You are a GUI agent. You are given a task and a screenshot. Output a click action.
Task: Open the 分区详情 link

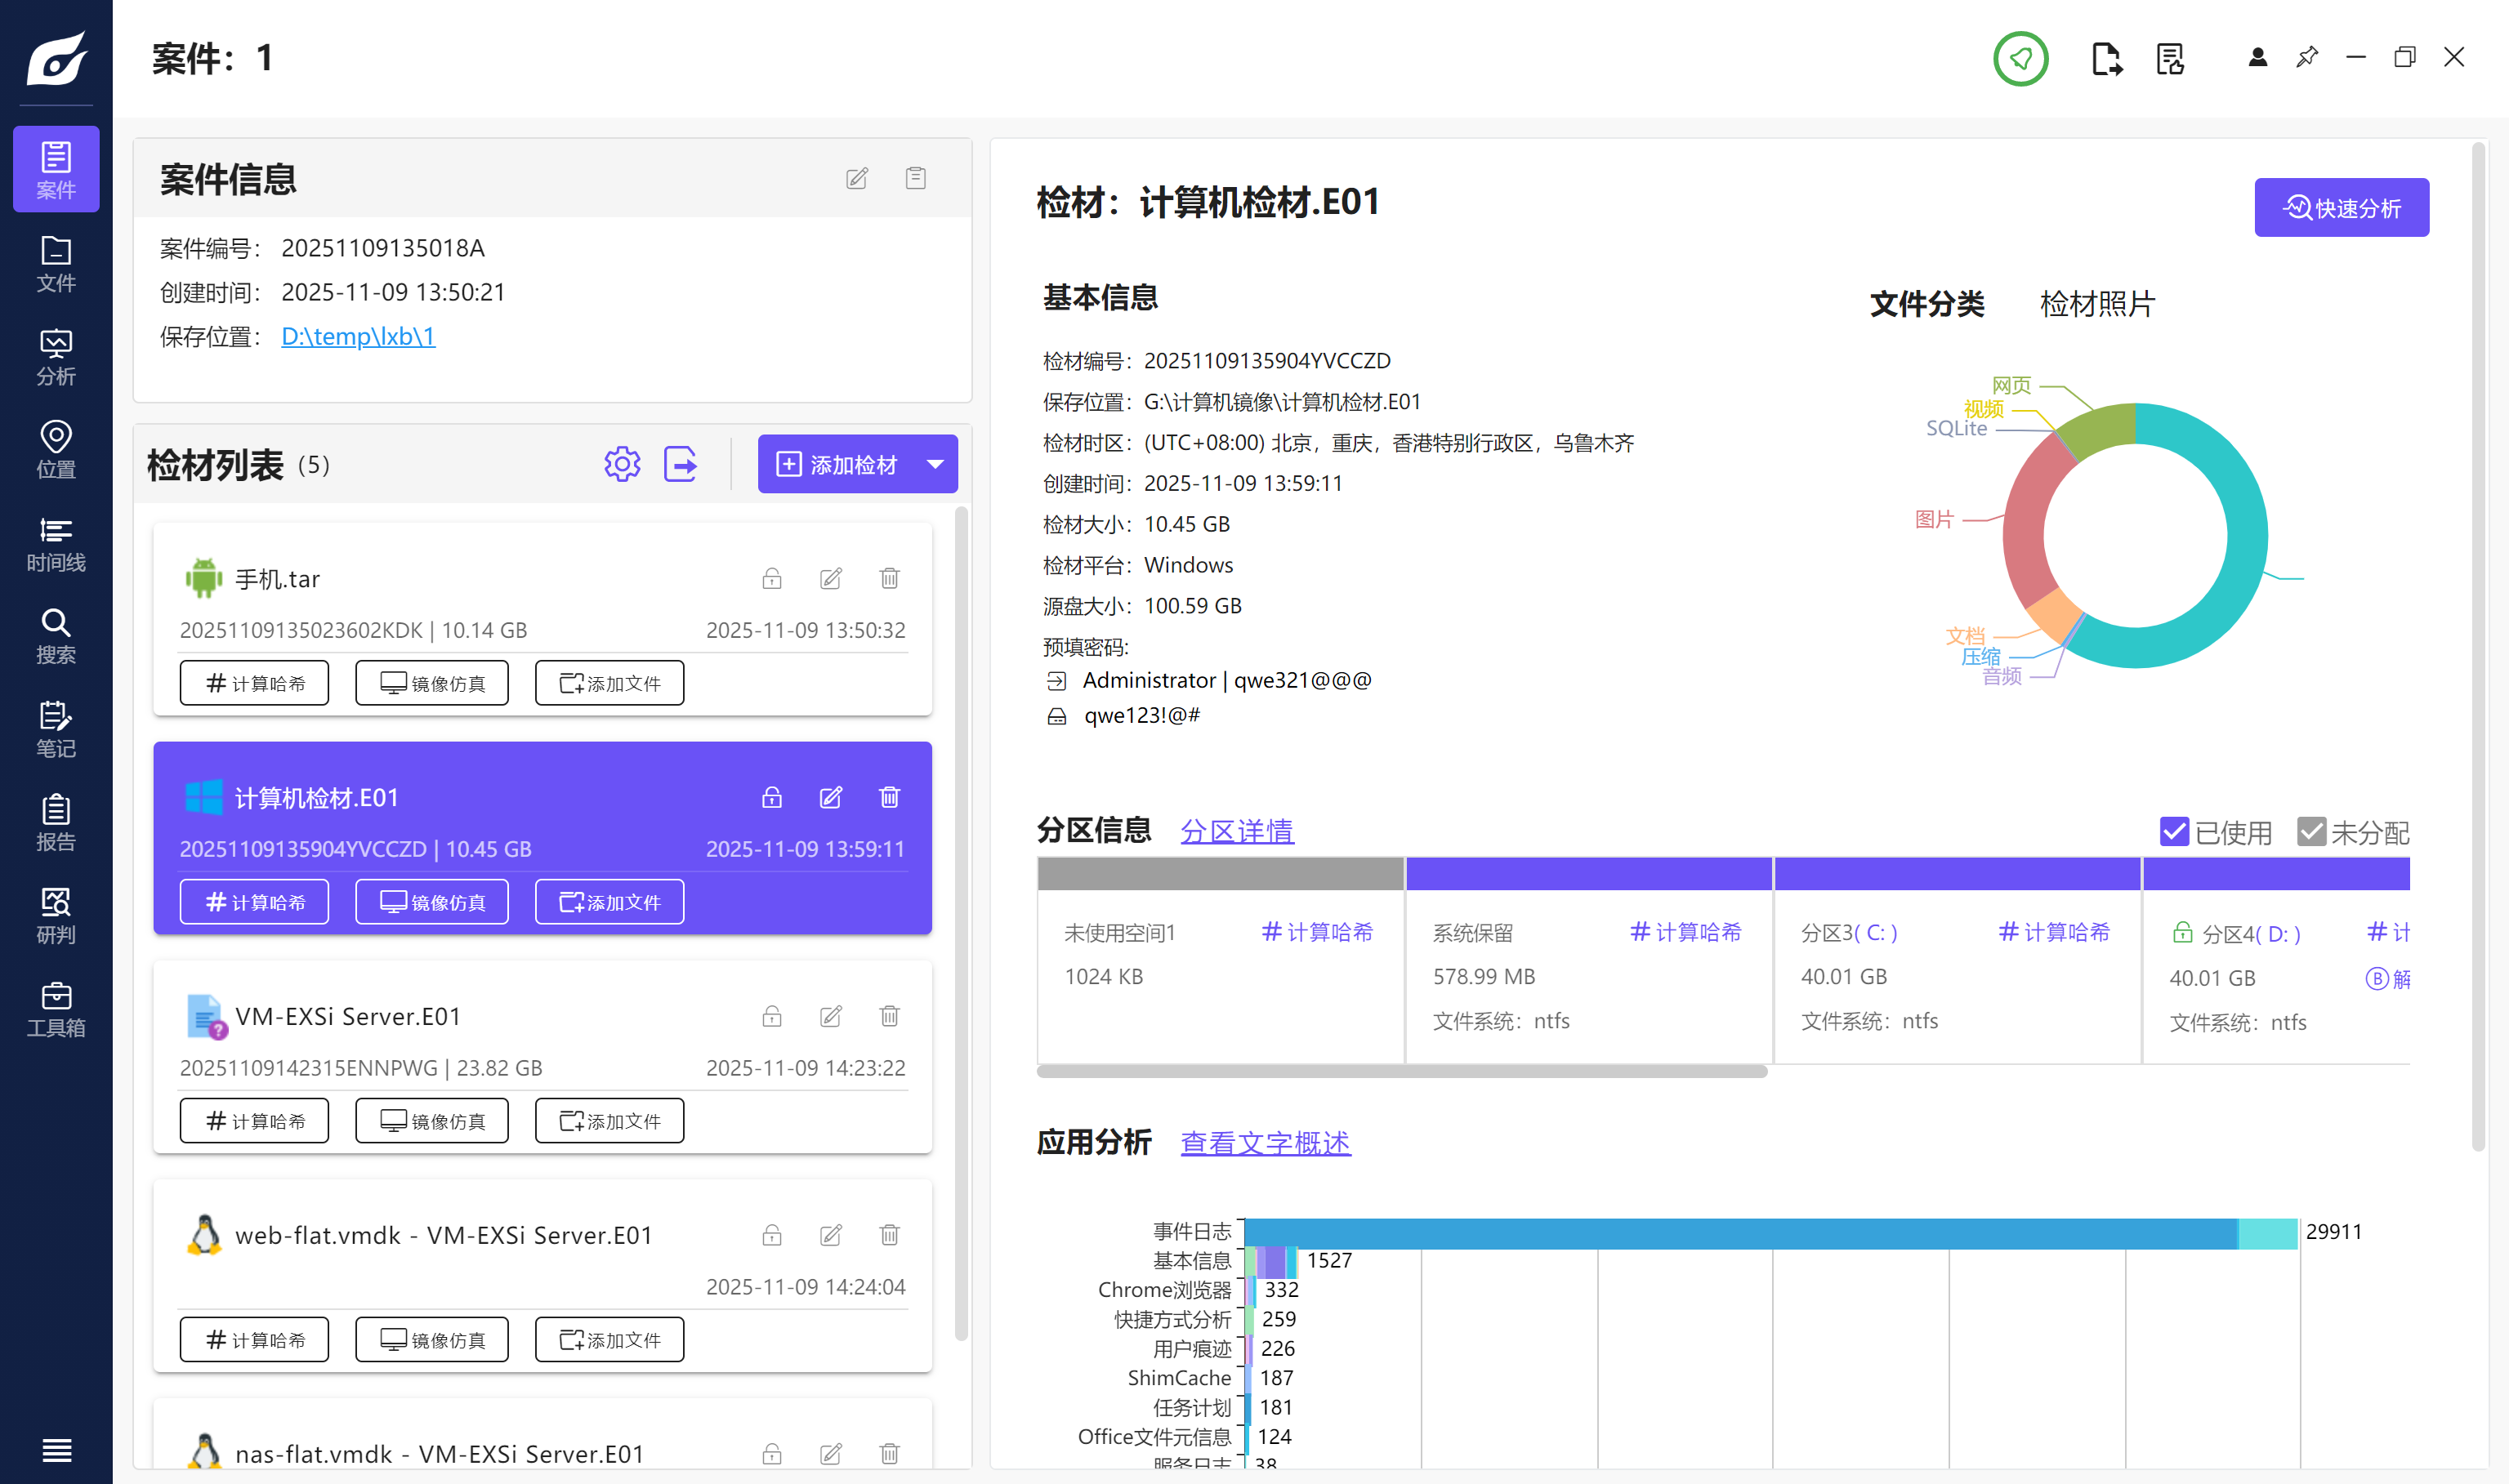[x=1236, y=831]
